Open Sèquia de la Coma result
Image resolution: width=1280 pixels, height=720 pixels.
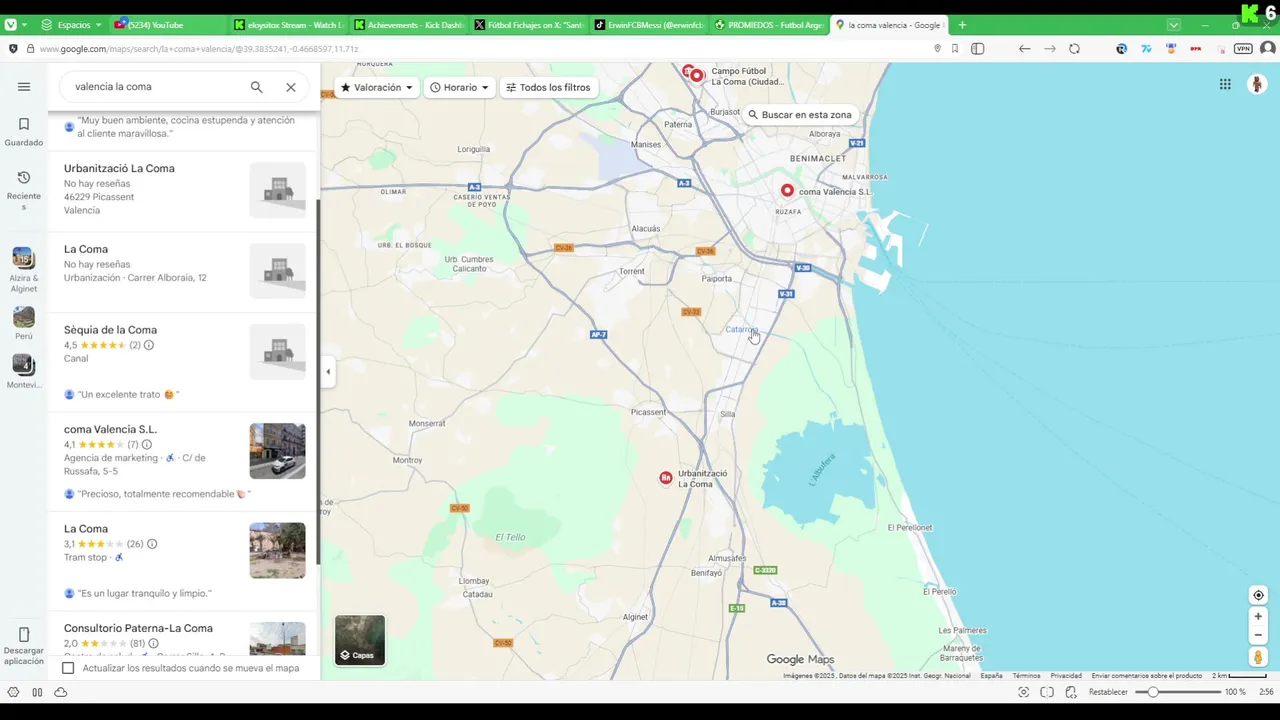[182, 361]
